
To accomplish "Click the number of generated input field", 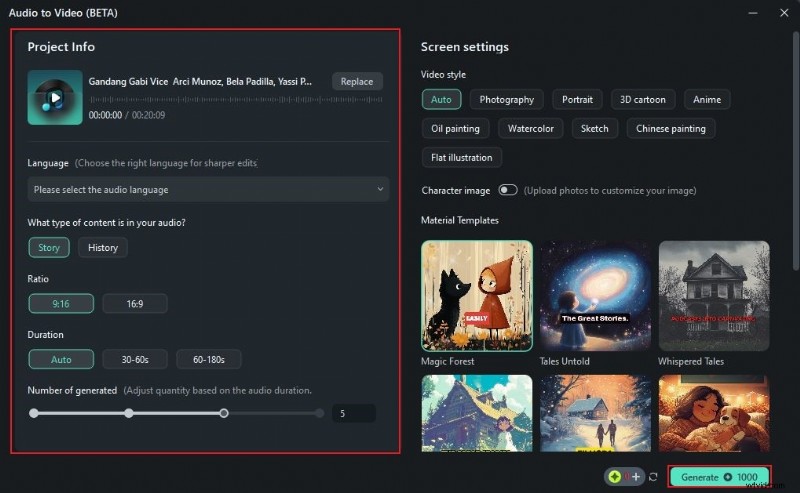I will pyautogui.click(x=353, y=413).
